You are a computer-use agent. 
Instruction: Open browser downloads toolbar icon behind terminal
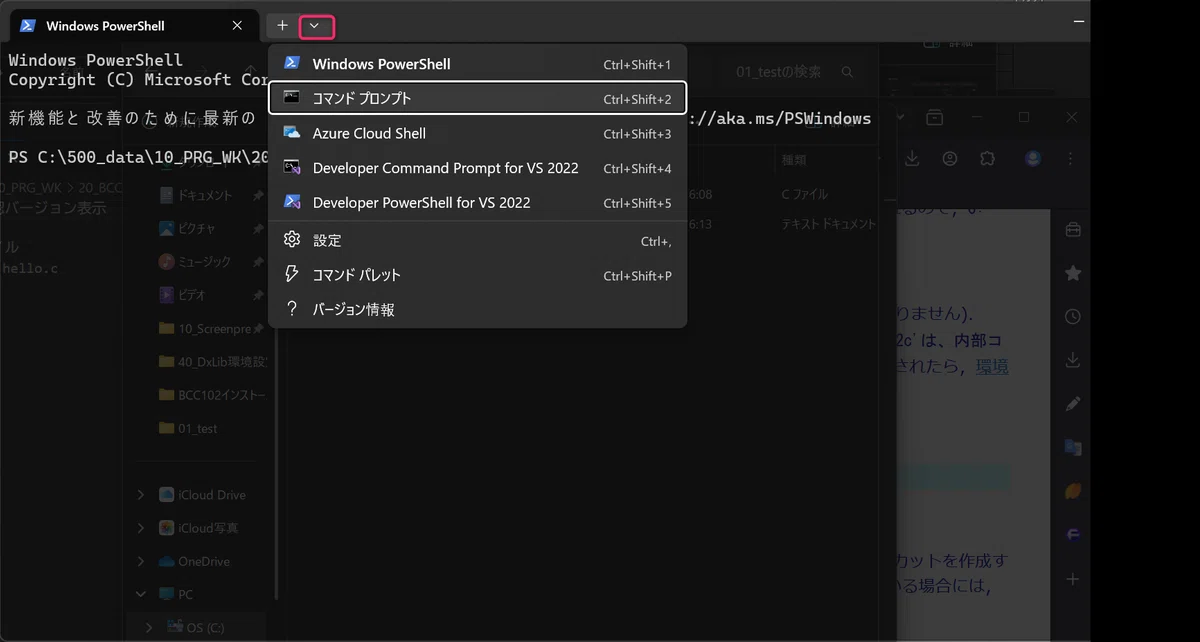(x=912, y=158)
